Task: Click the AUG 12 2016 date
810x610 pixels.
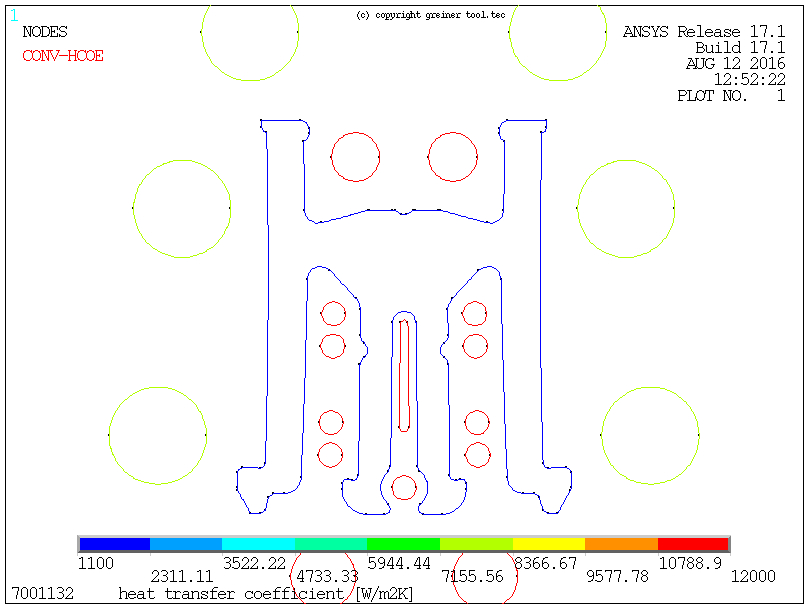Action: point(736,64)
